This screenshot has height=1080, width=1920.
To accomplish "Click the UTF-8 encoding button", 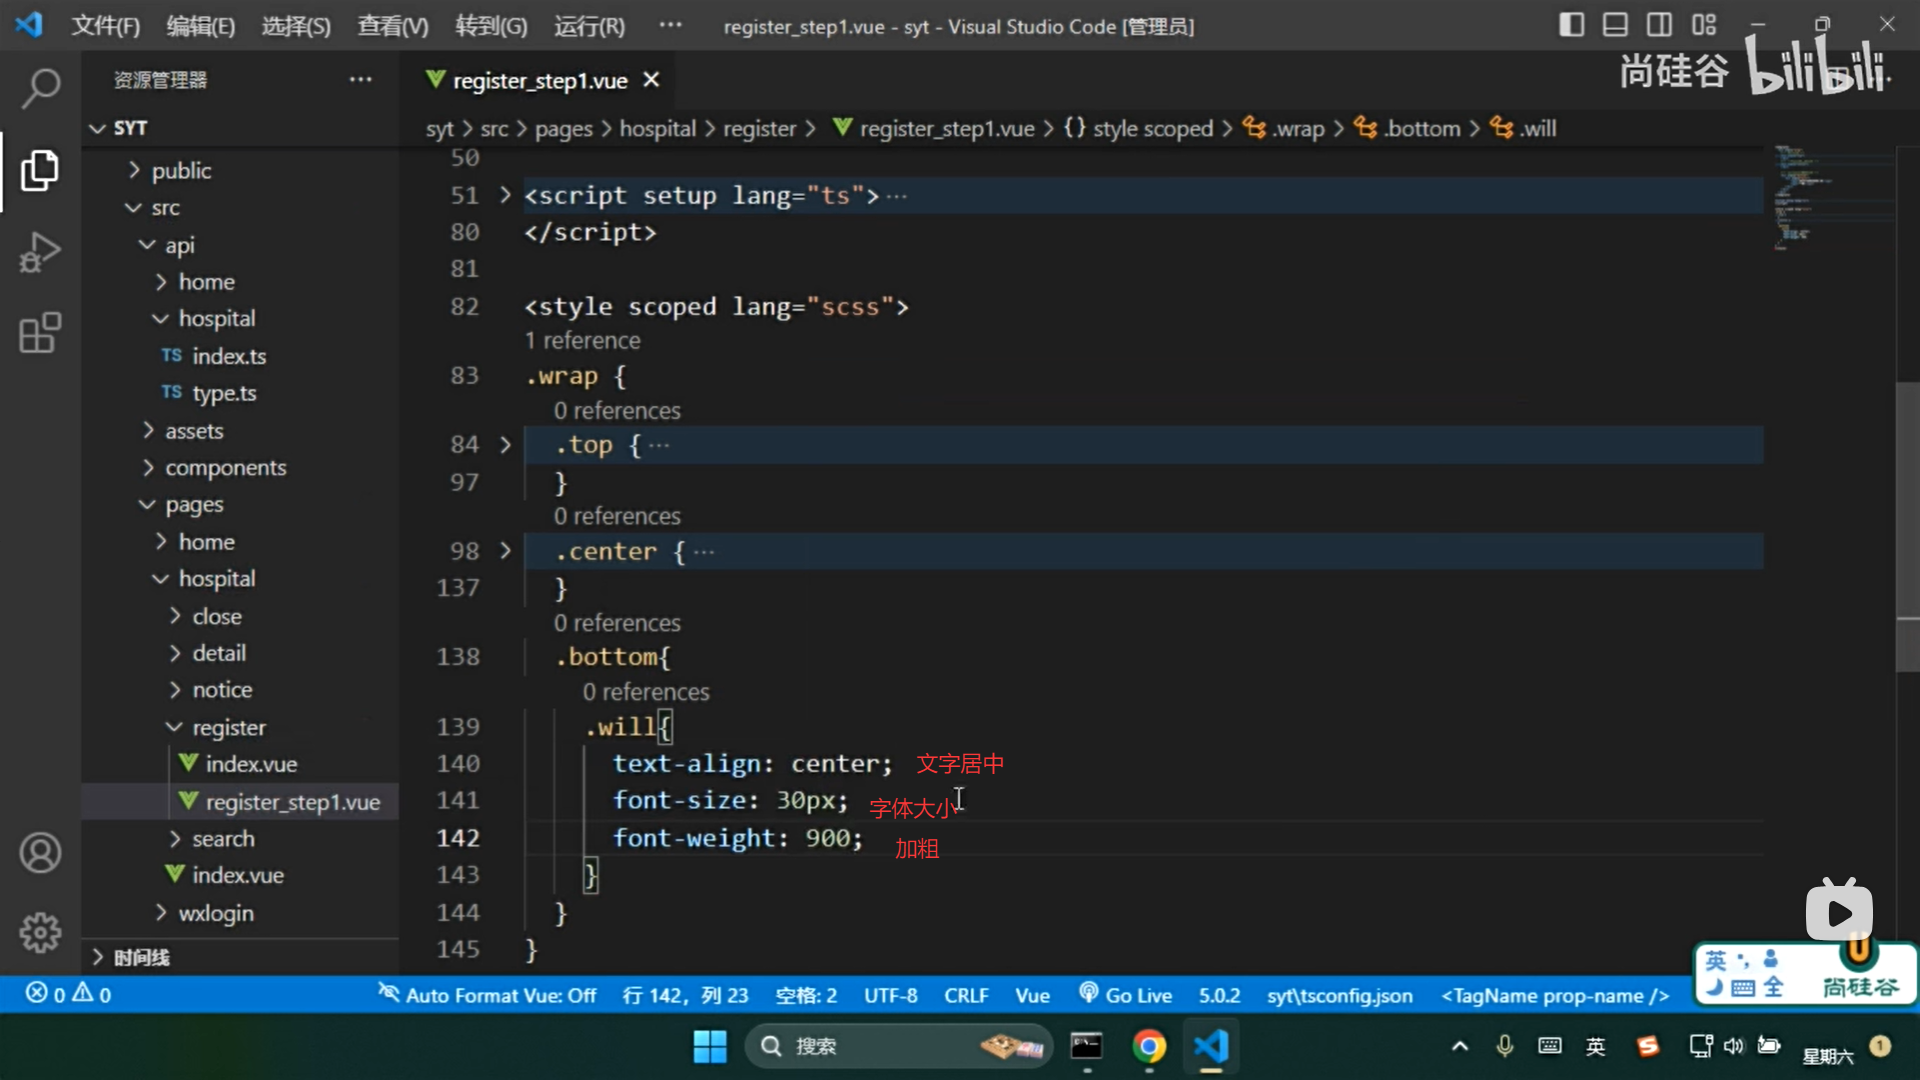I will click(x=890, y=995).
